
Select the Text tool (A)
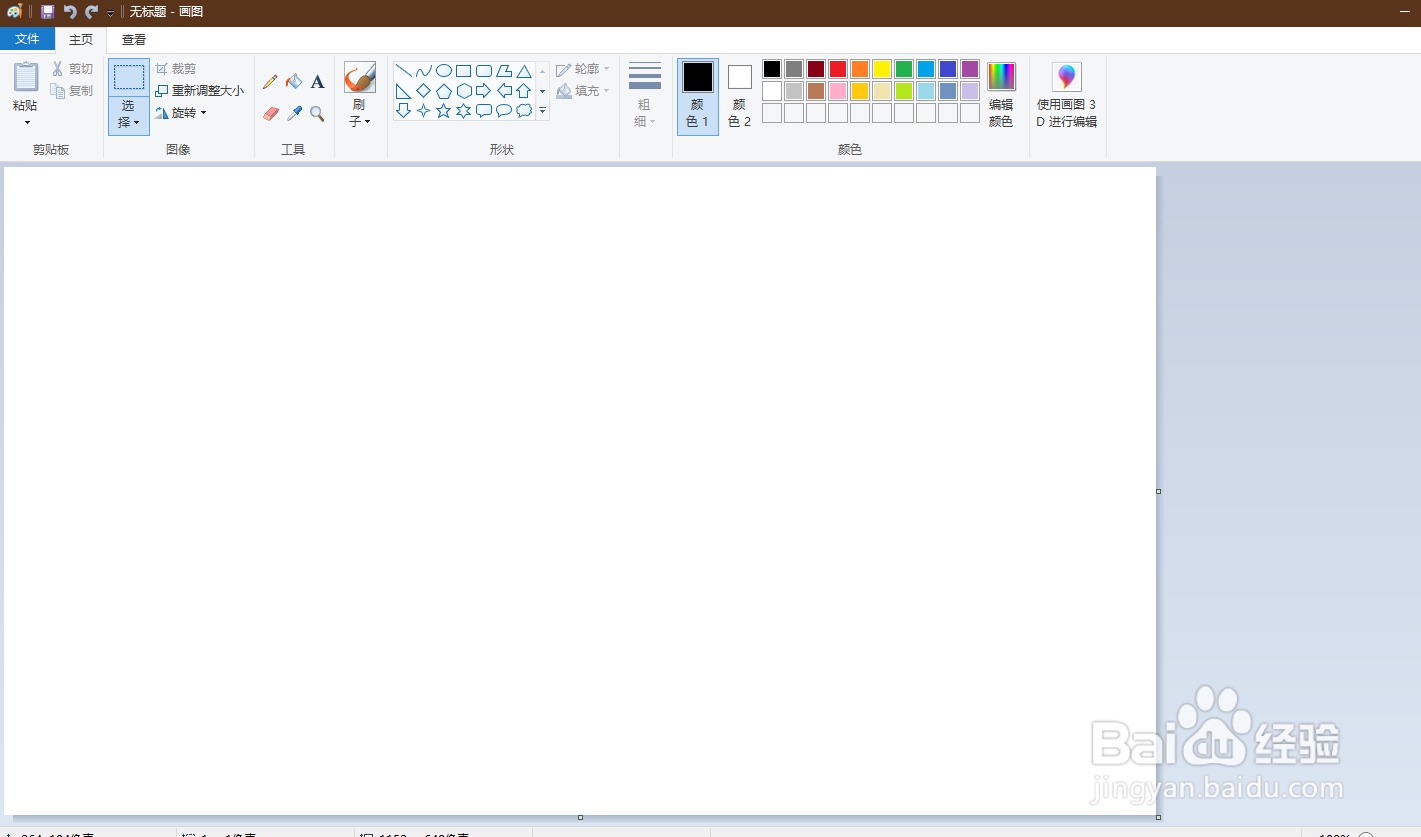[x=317, y=82]
